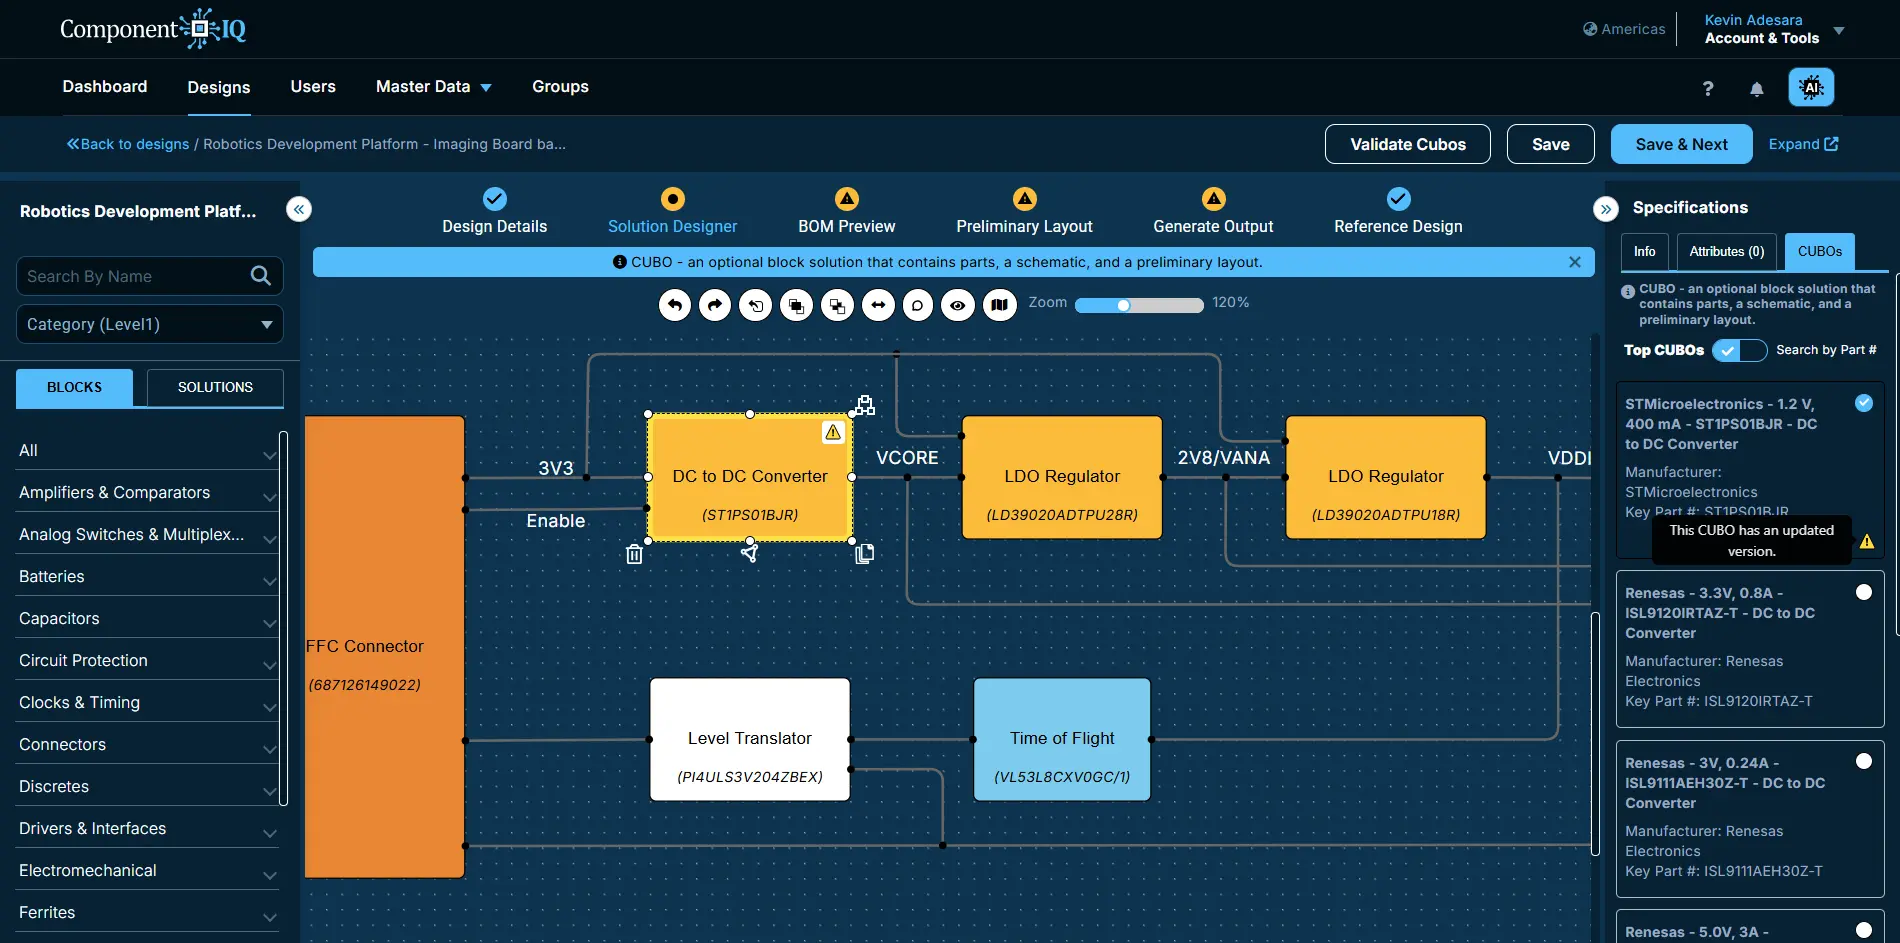Open the Account & Tools dropdown
Viewport: 1900px width, 943px height.
pos(1774,29)
